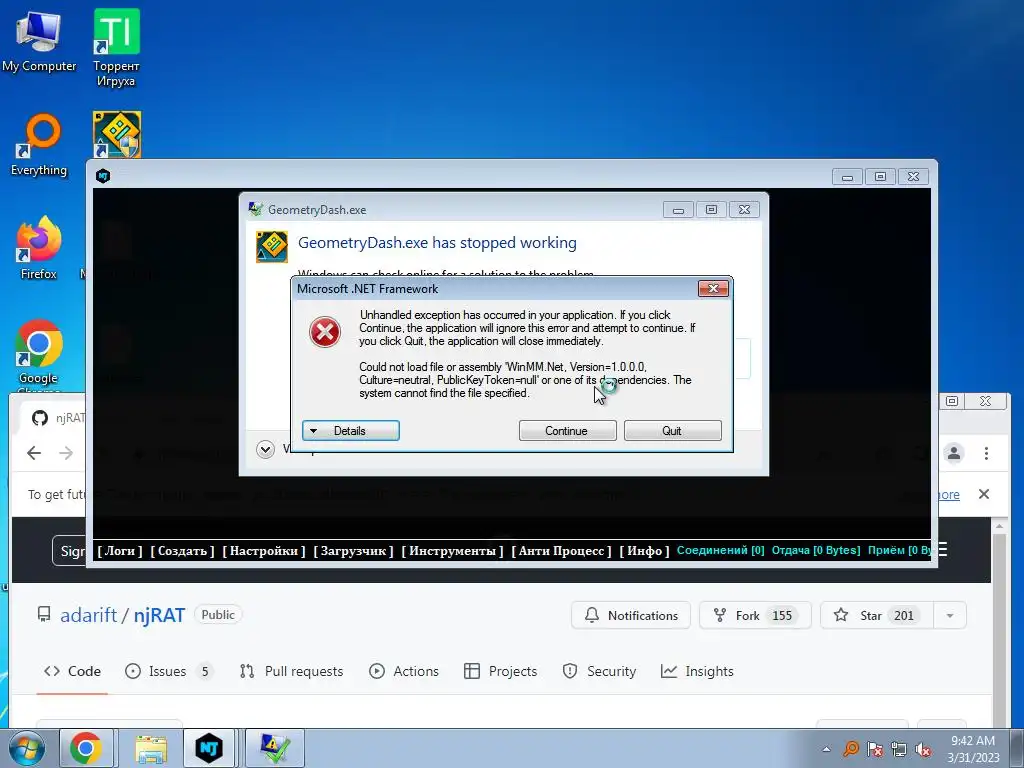Expand problem details chevron in crash dialog
This screenshot has width=1024, height=768.
point(265,449)
